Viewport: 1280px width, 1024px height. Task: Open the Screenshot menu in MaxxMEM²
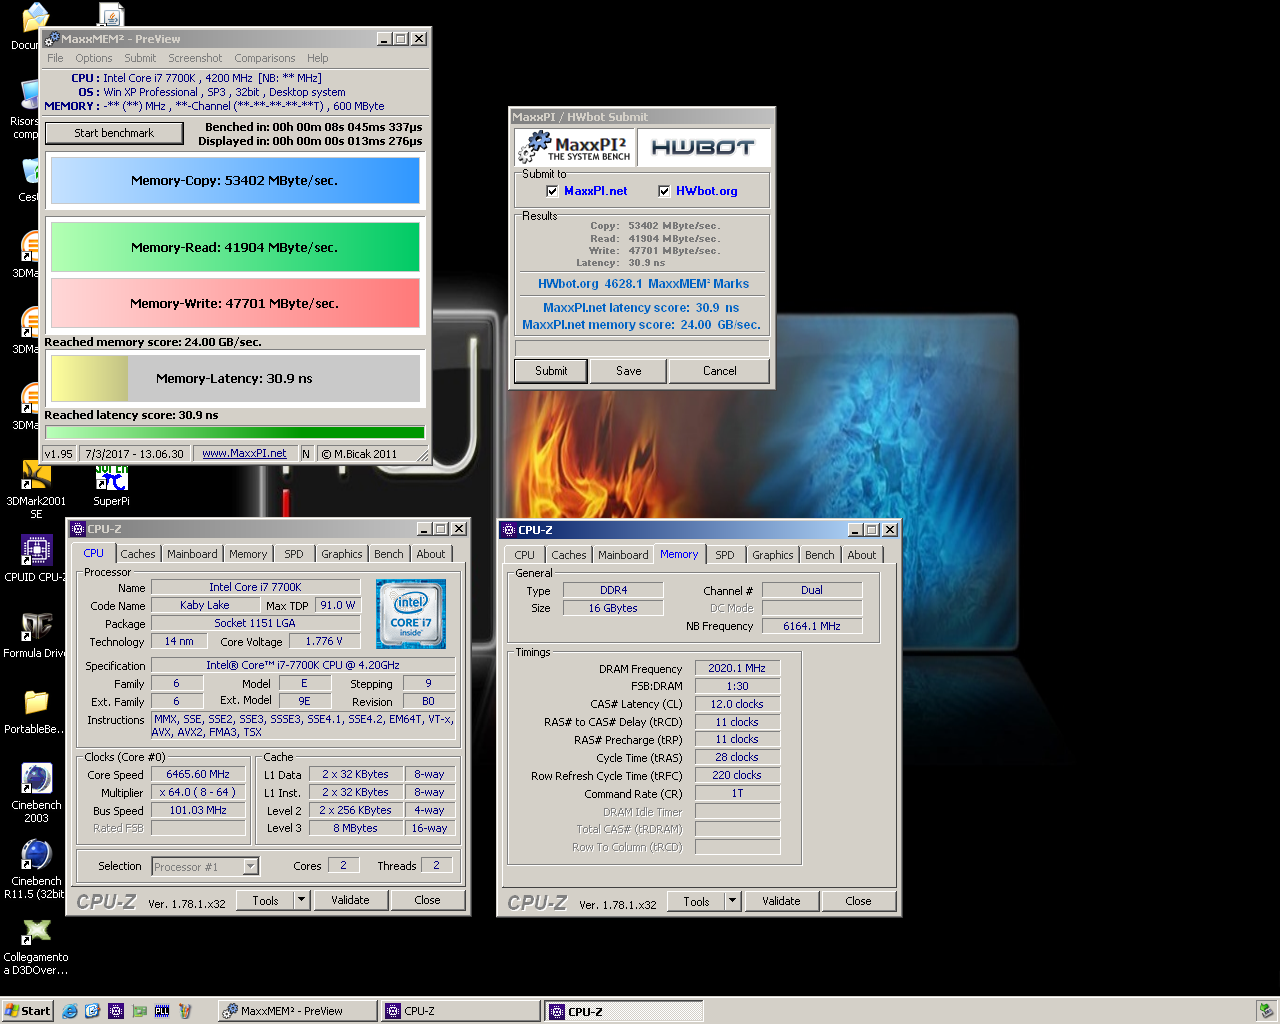[x=195, y=58]
